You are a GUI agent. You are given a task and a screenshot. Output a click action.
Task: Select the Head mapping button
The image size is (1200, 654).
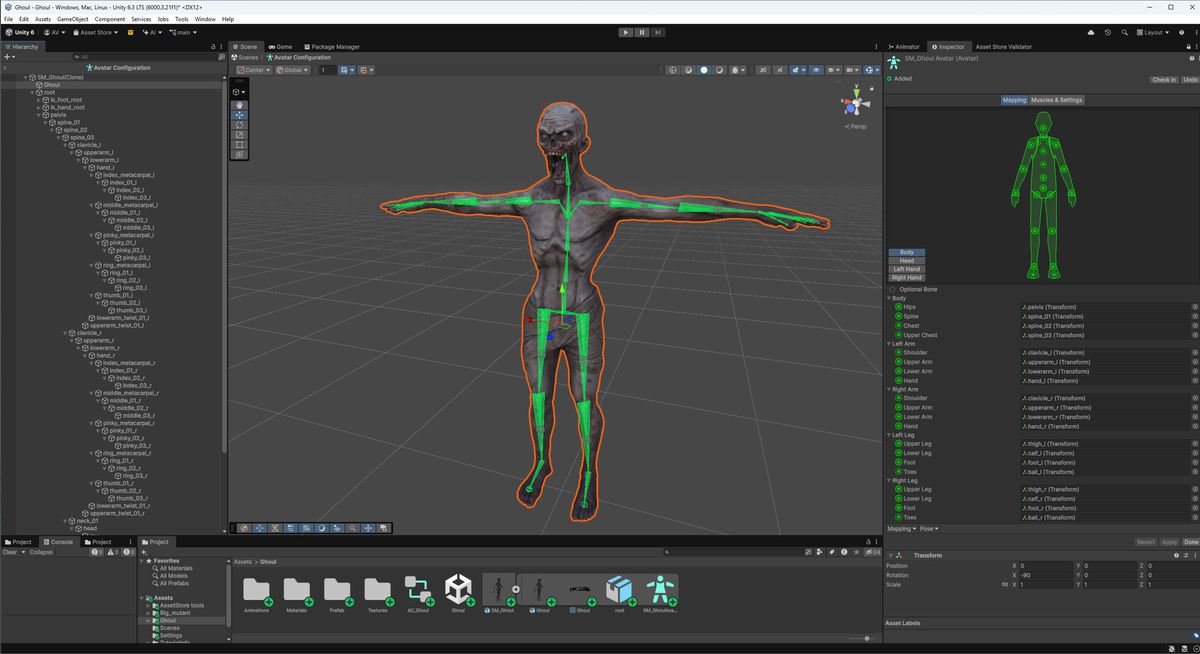click(x=907, y=261)
